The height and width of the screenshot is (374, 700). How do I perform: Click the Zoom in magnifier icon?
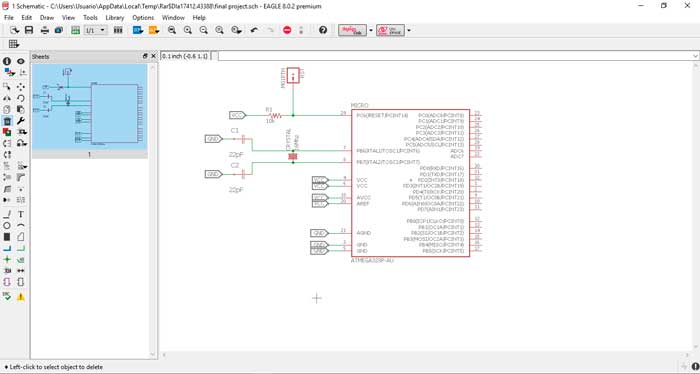(188, 30)
